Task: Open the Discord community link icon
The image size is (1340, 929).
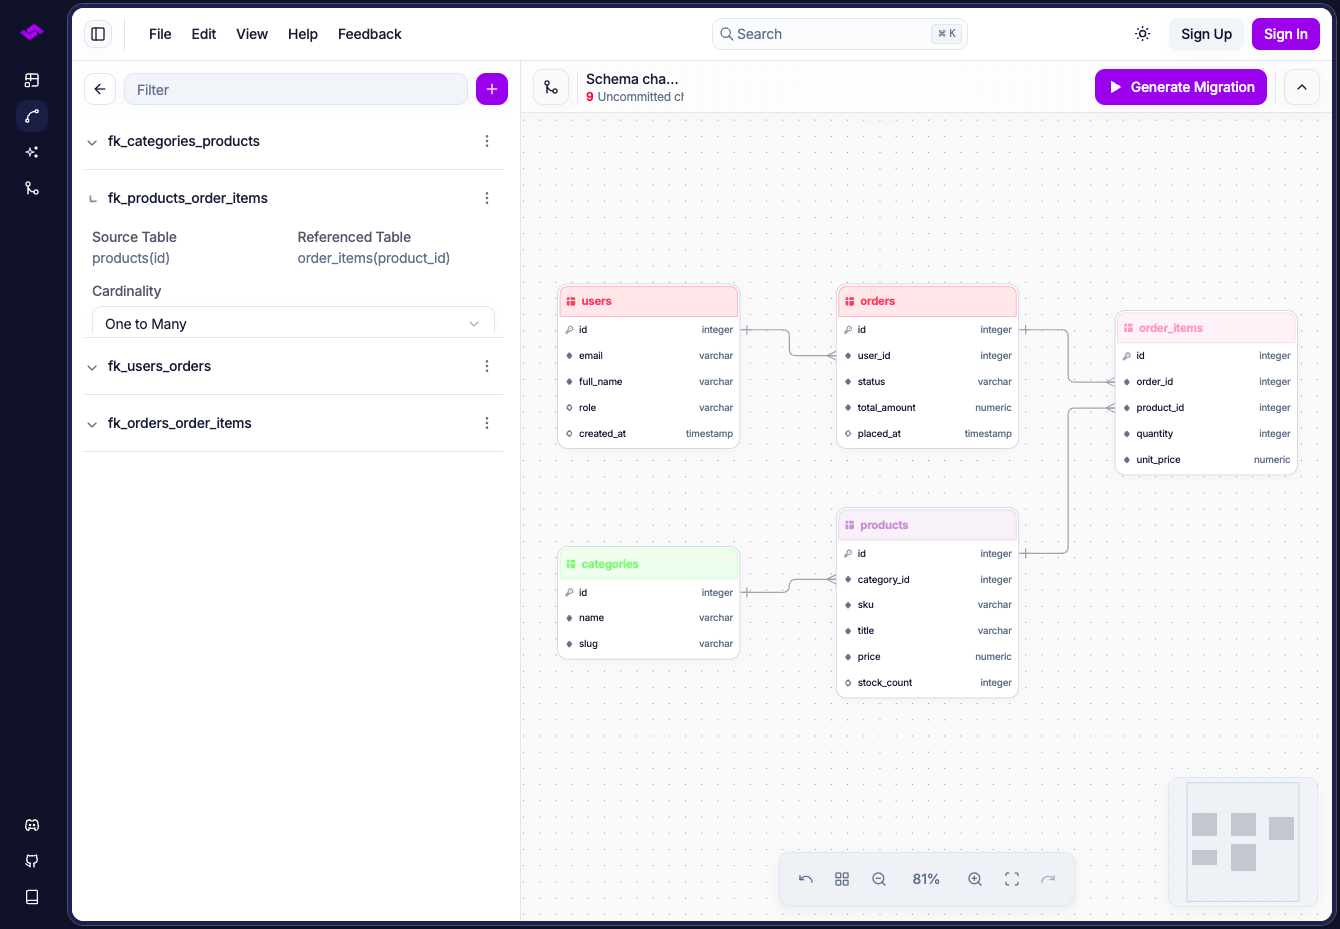Action: pyautogui.click(x=32, y=825)
